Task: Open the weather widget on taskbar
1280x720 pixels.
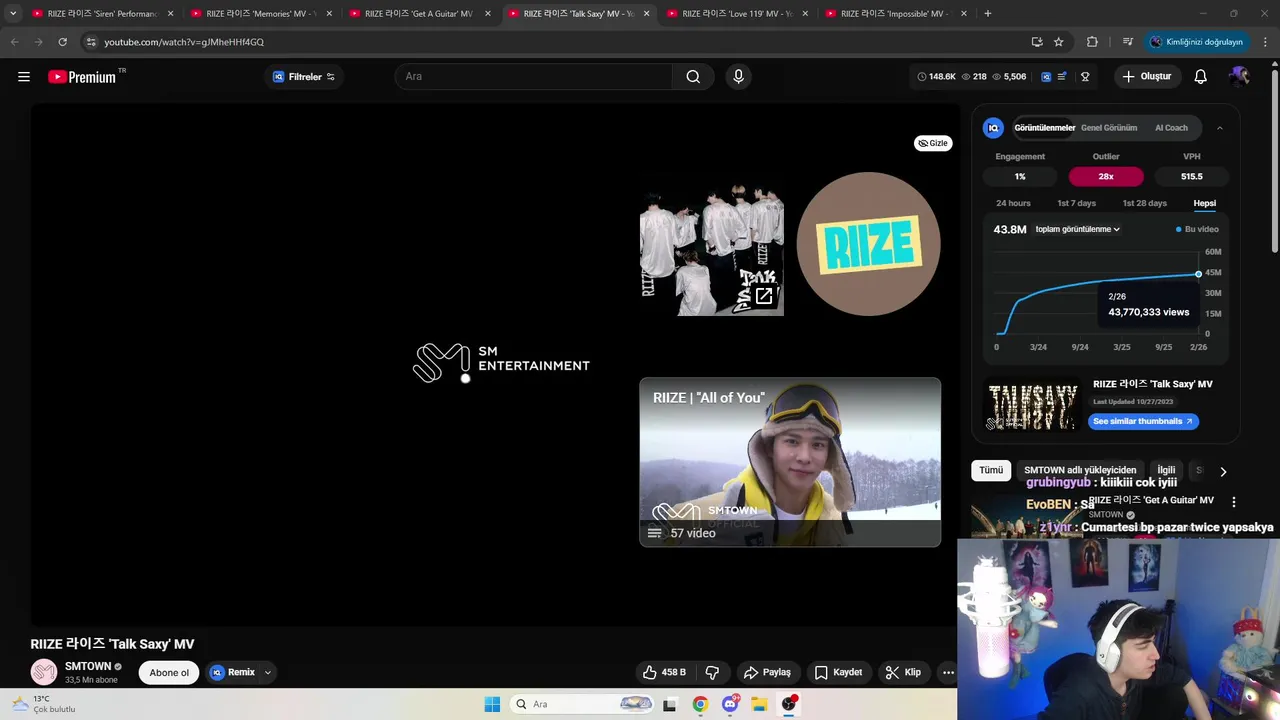Action: coord(43,704)
